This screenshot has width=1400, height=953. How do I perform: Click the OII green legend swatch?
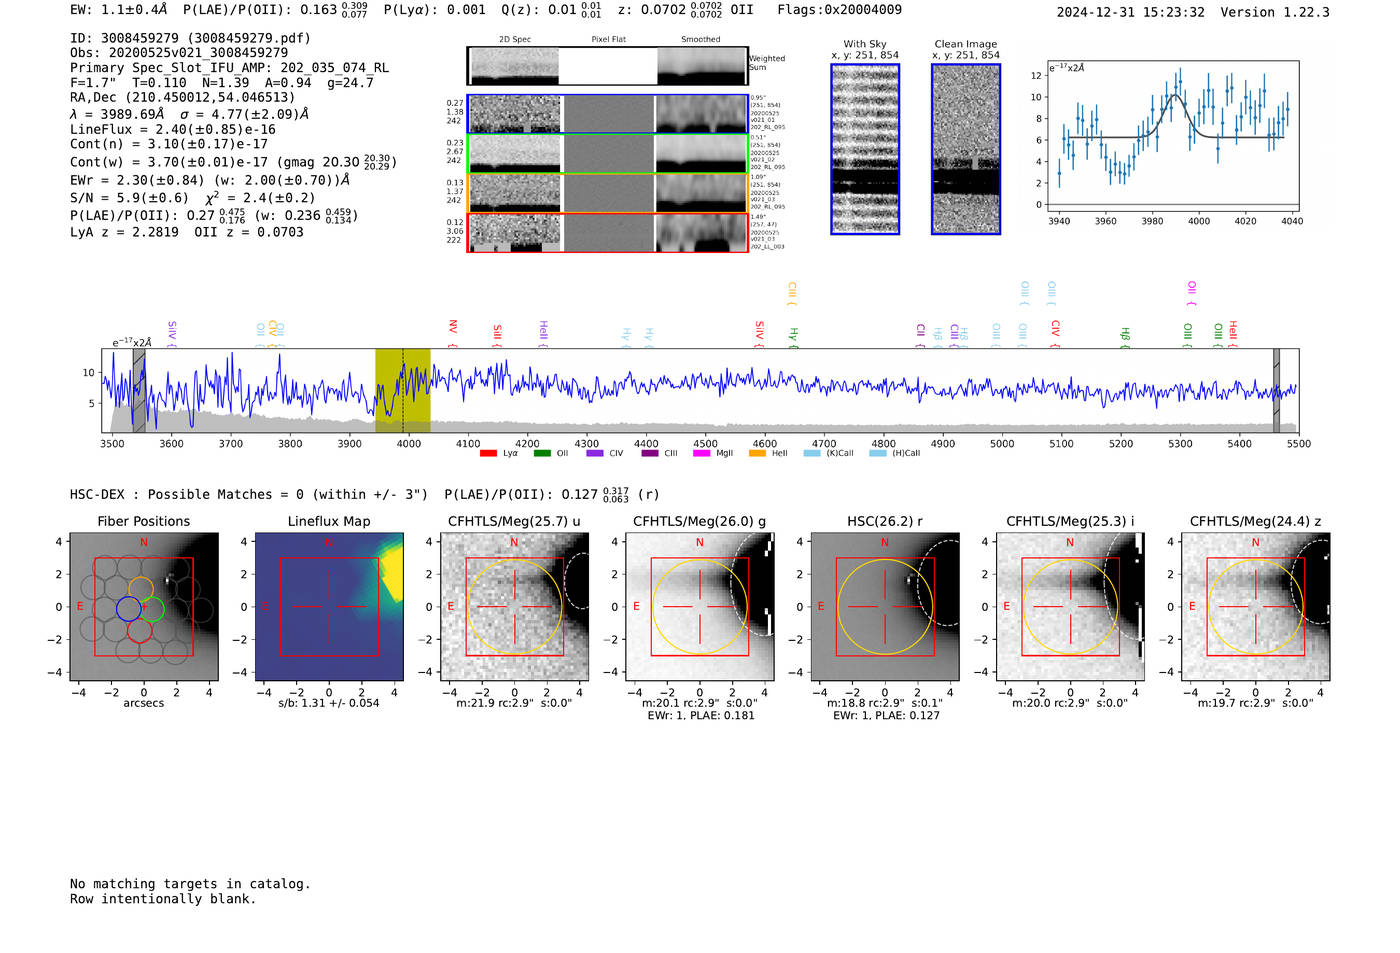[542, 453]
